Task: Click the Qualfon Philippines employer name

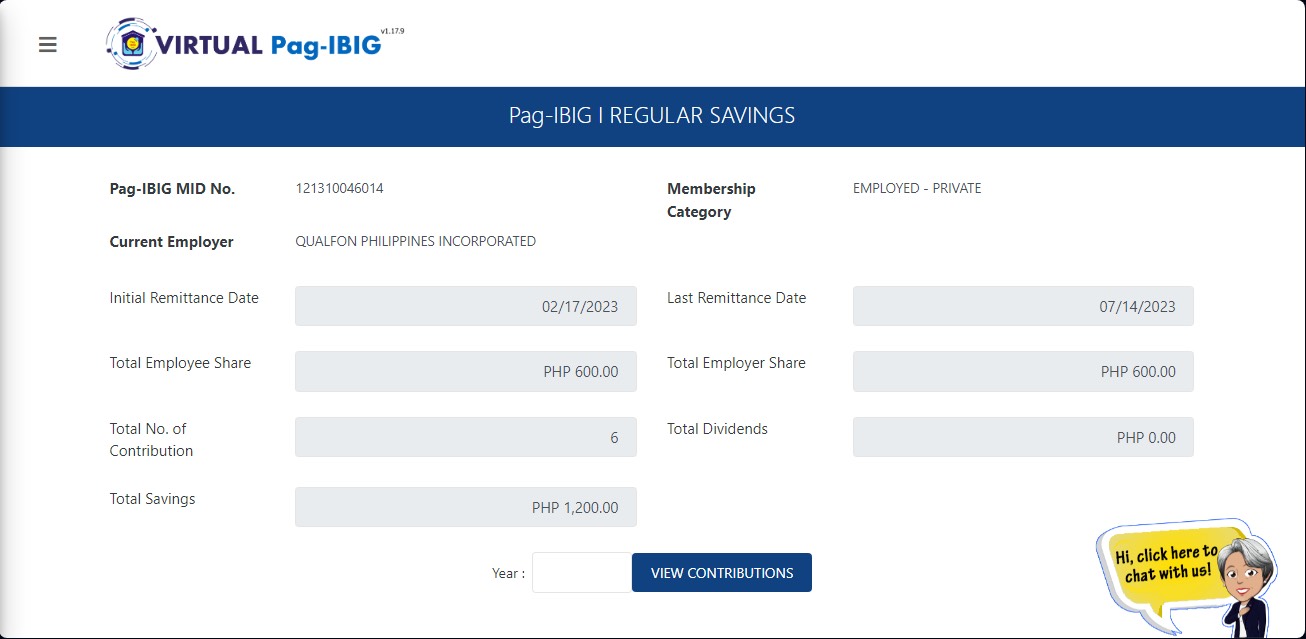Action: coord(415,241)
